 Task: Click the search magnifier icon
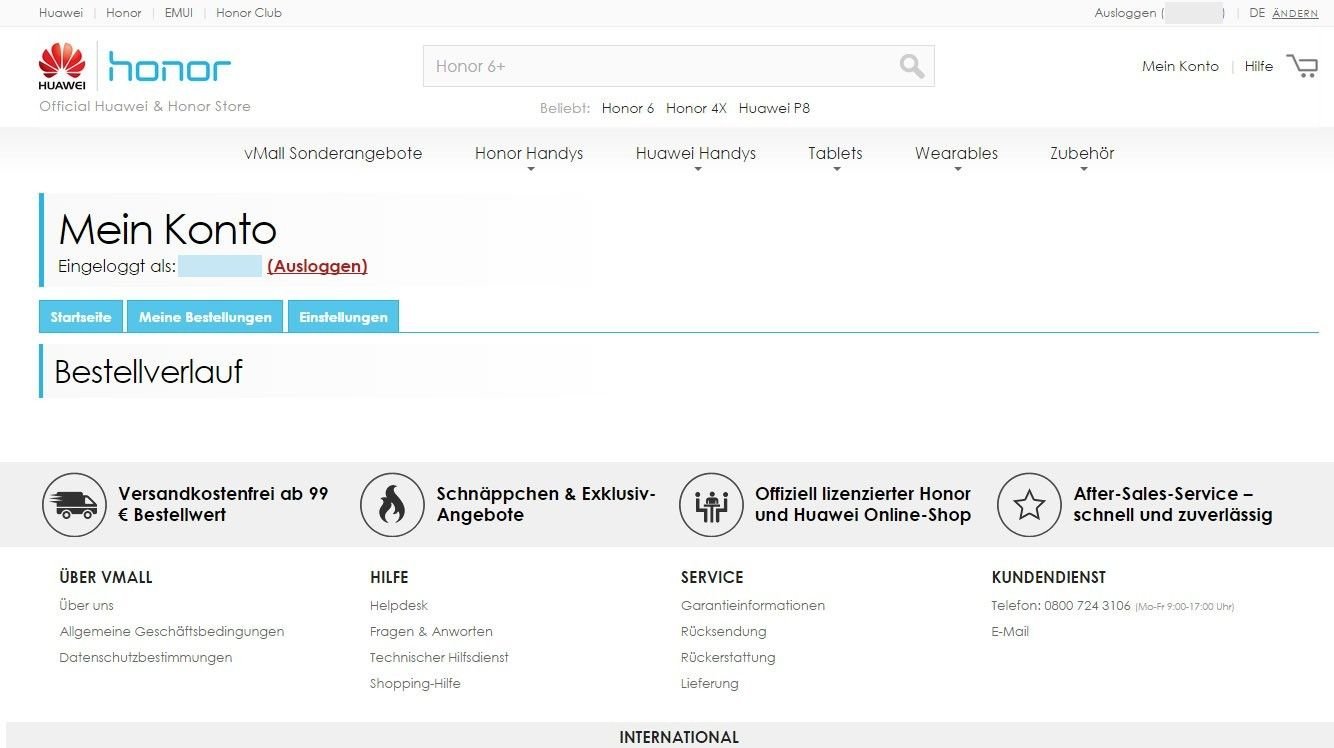tap(911, 66)
